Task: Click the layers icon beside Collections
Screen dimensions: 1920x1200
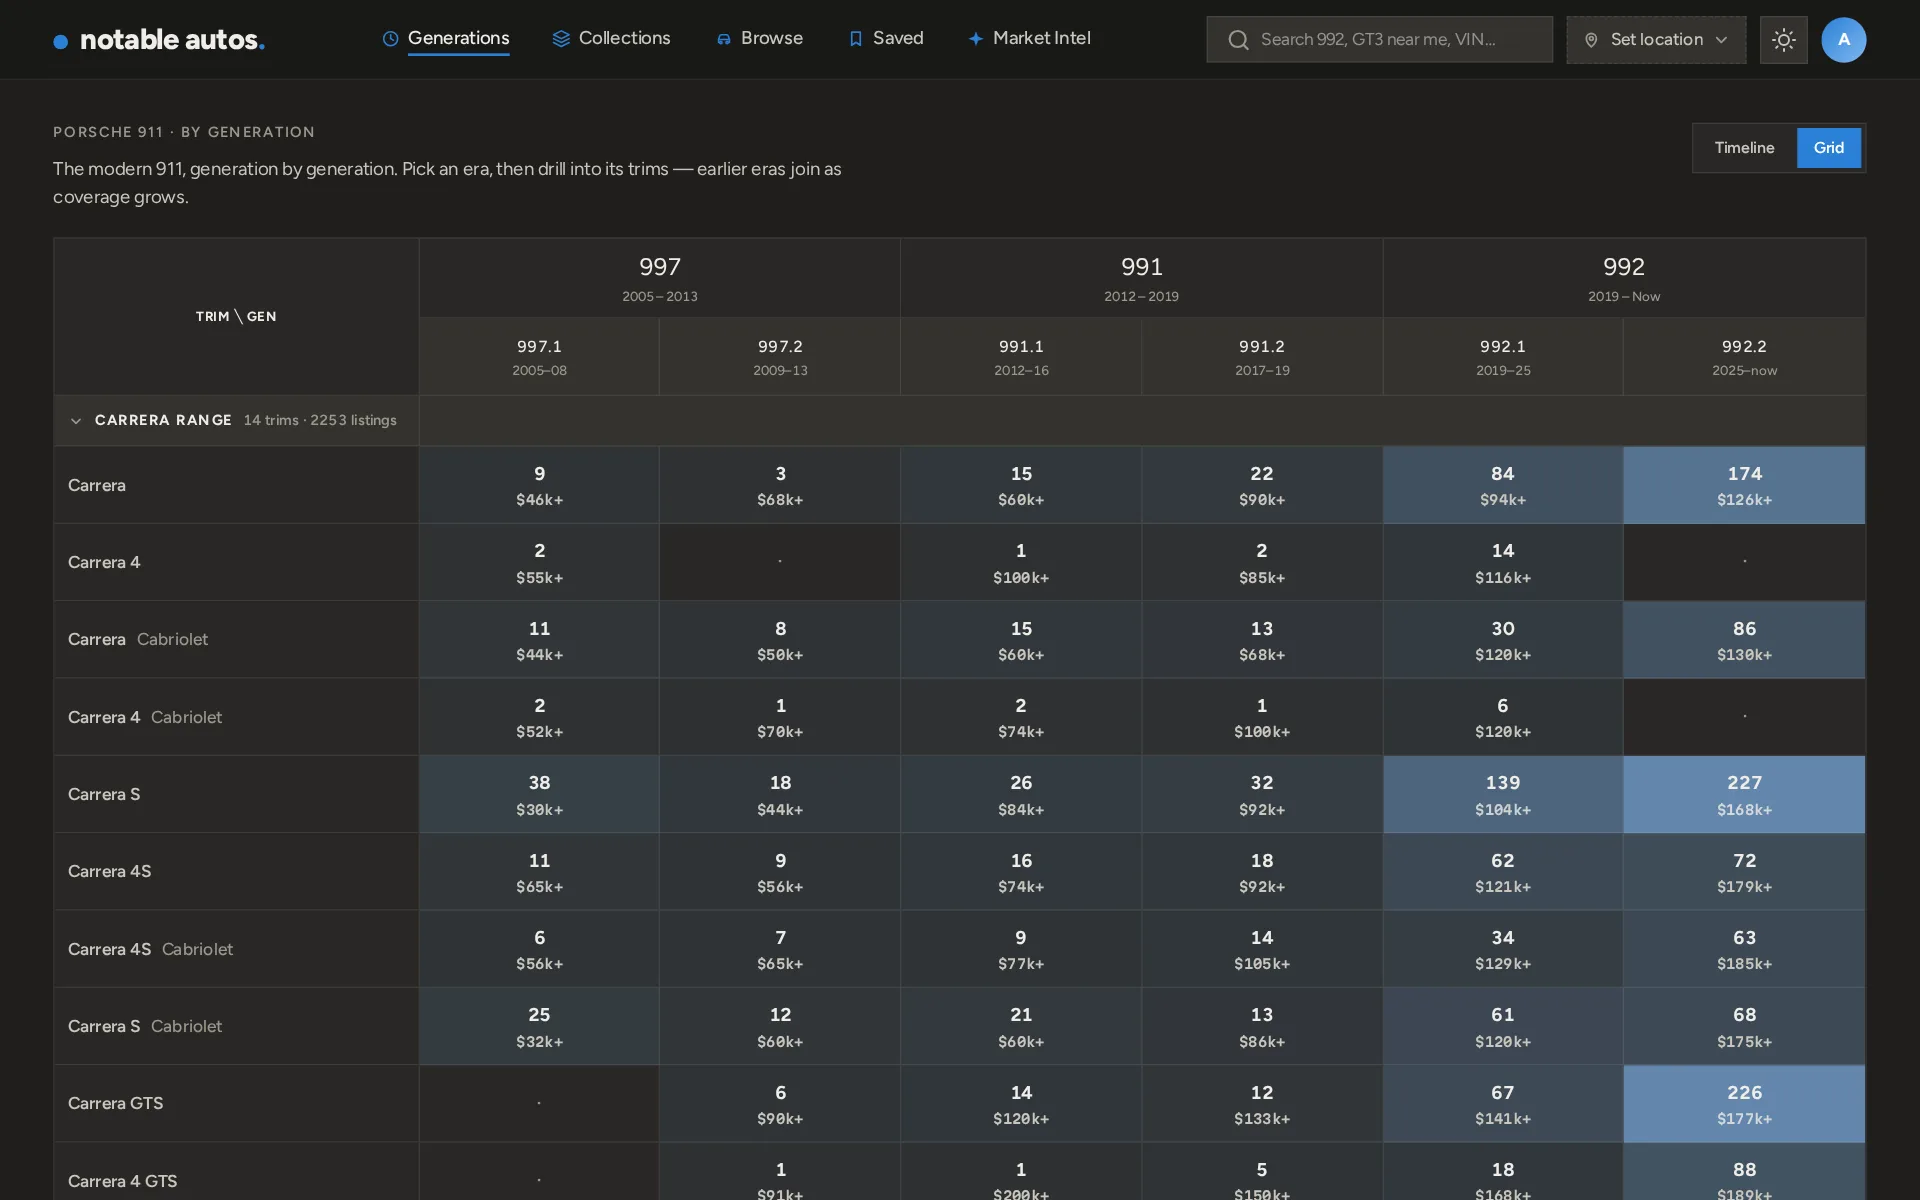Action: click(x=561, y=39)
